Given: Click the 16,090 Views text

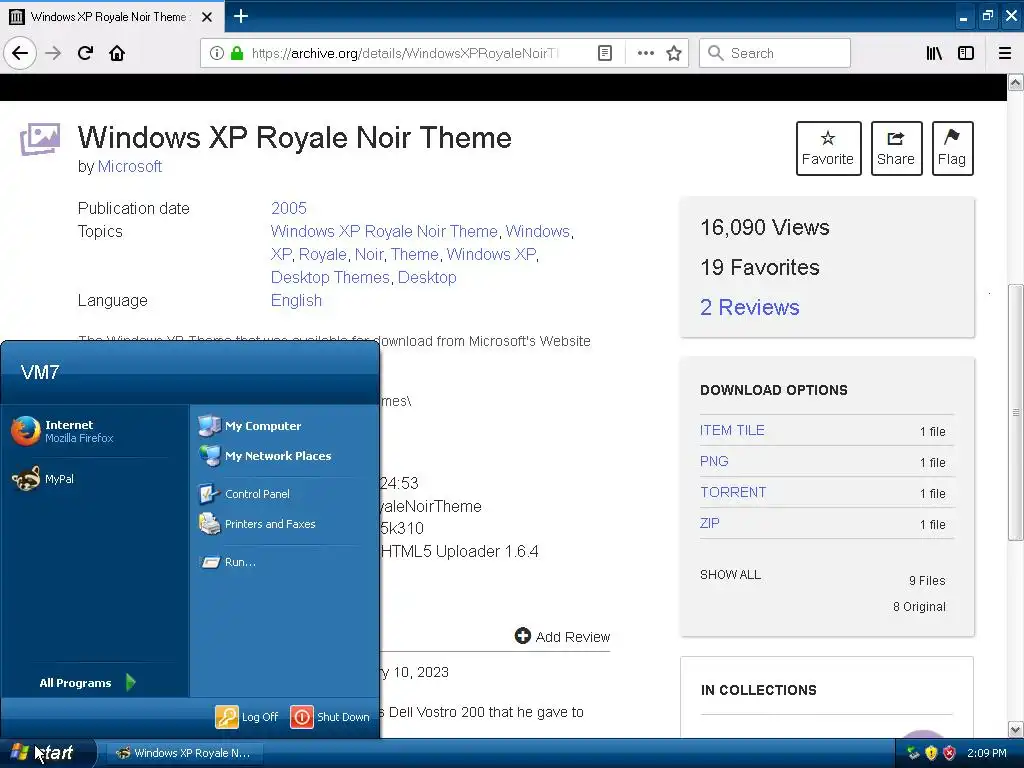Looking at the screenshot, I should [x=765, y=227].
